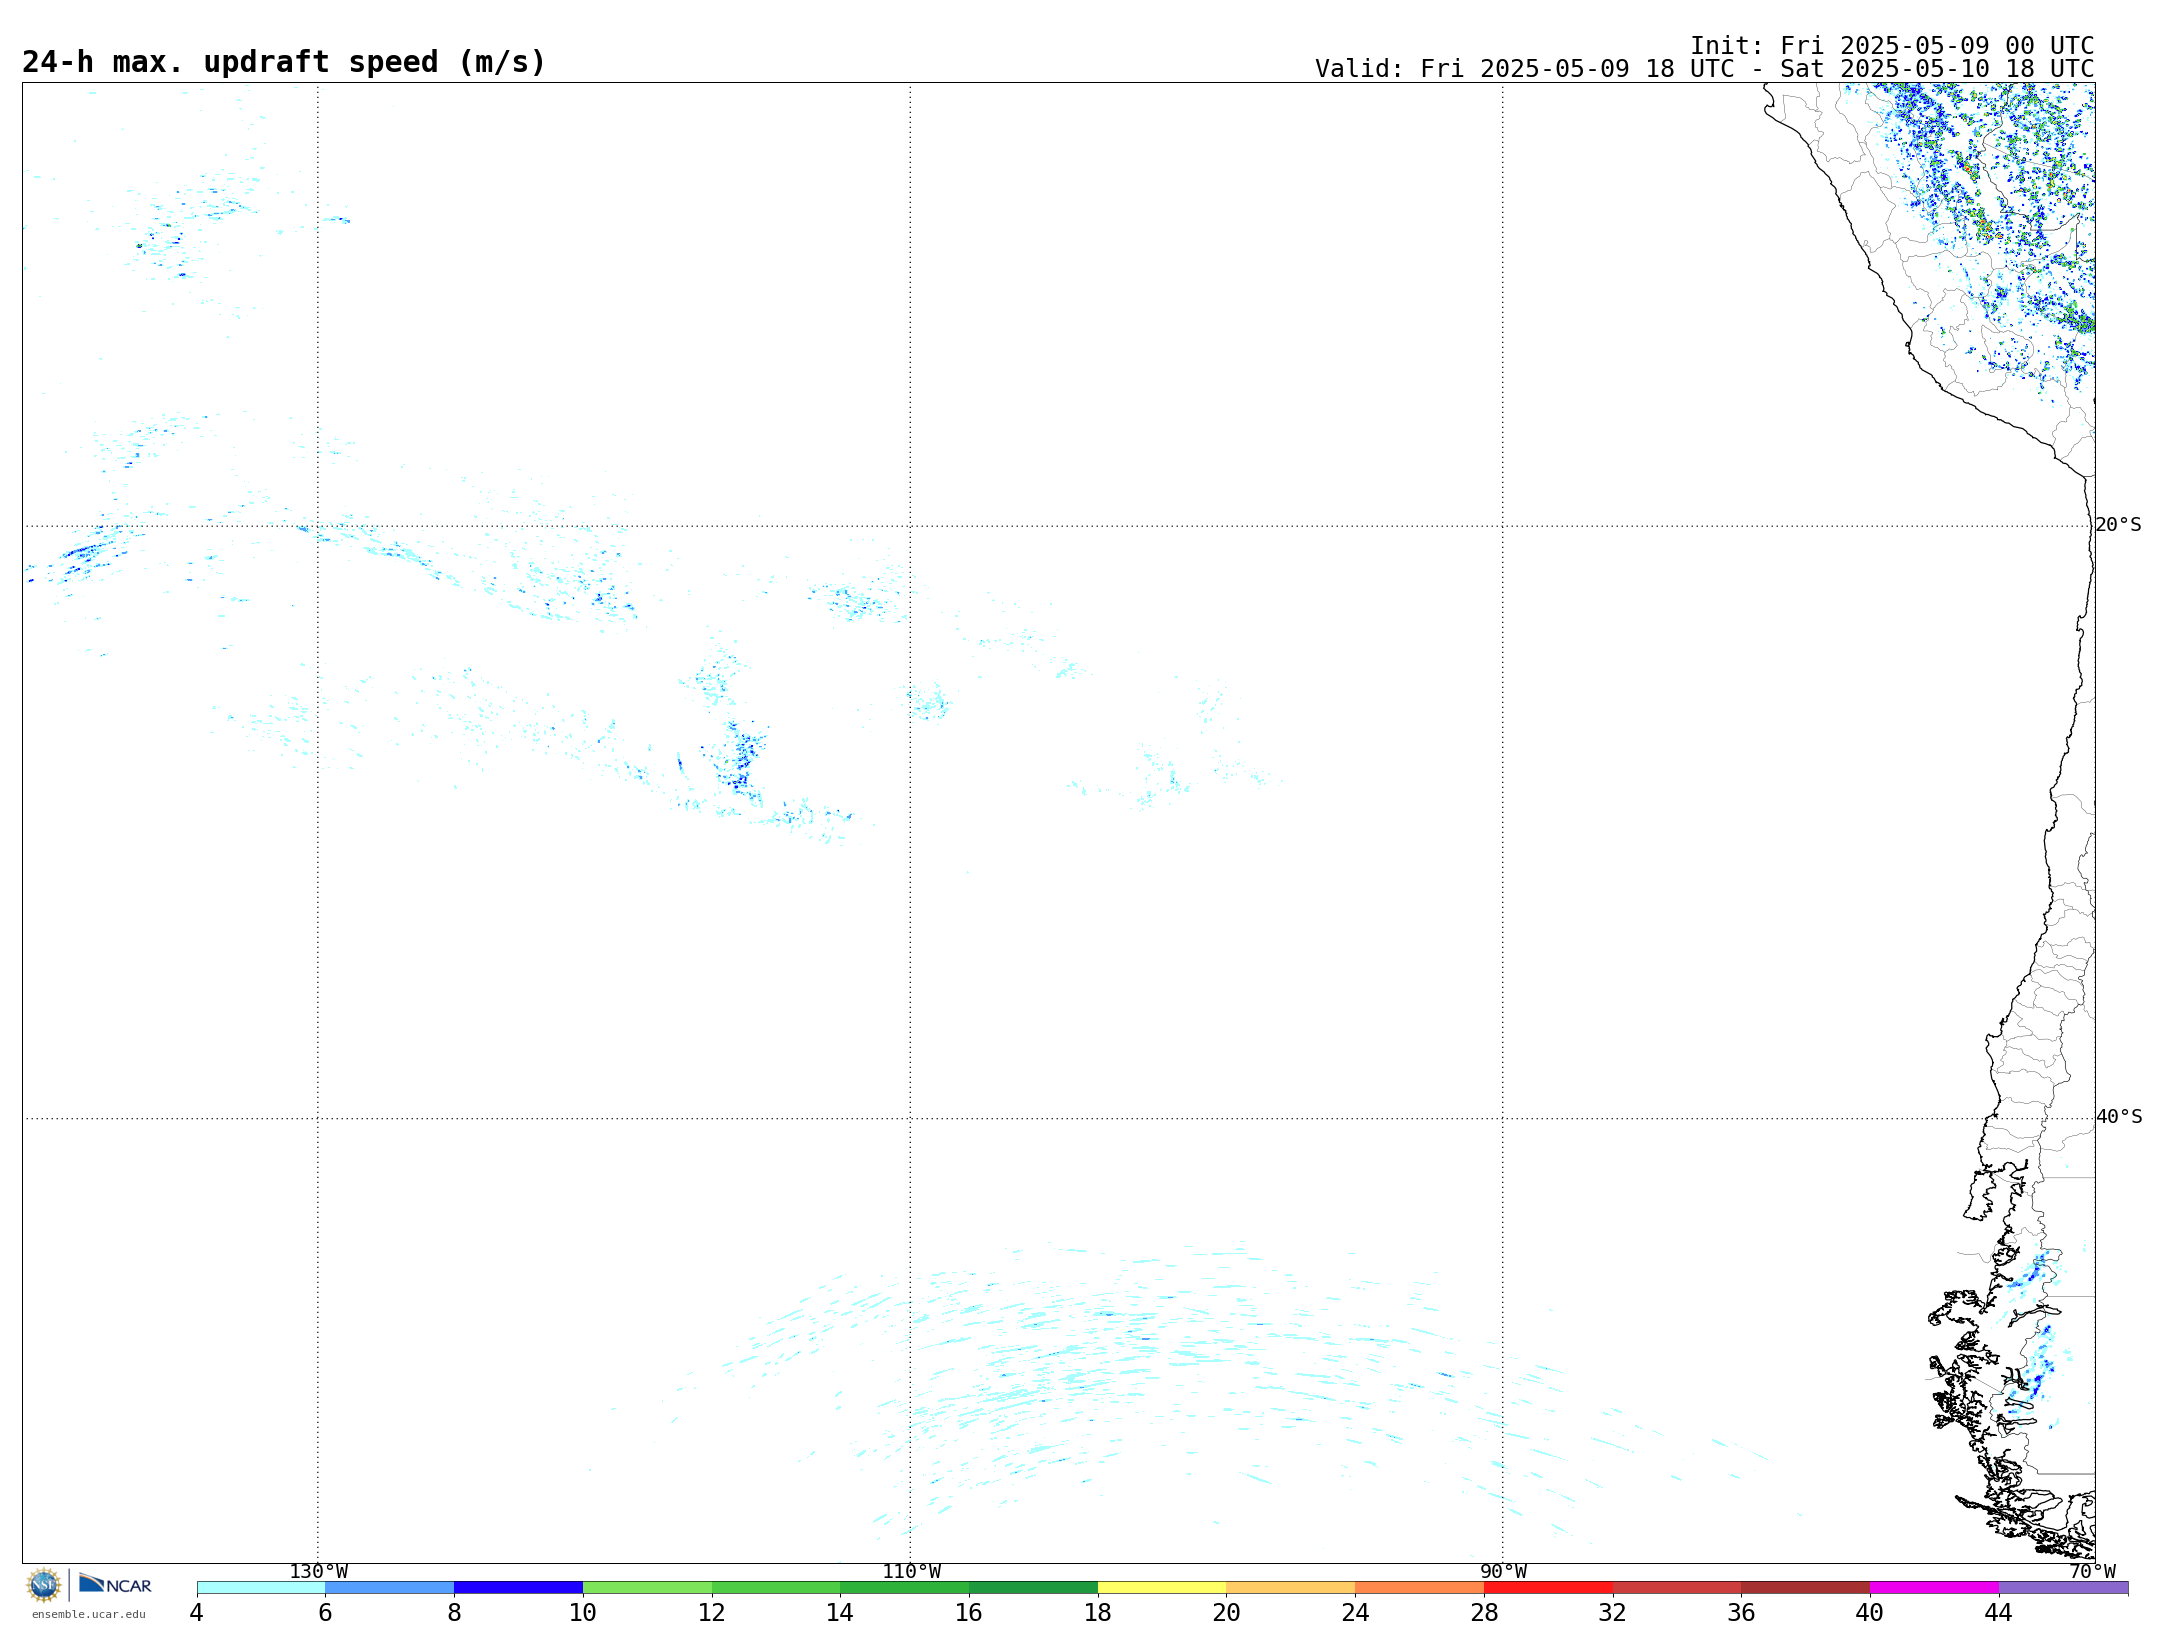Click the light orange 20–24 colorbar segment
The image size is (2160, 1626).
[x=1291, y=1588]
